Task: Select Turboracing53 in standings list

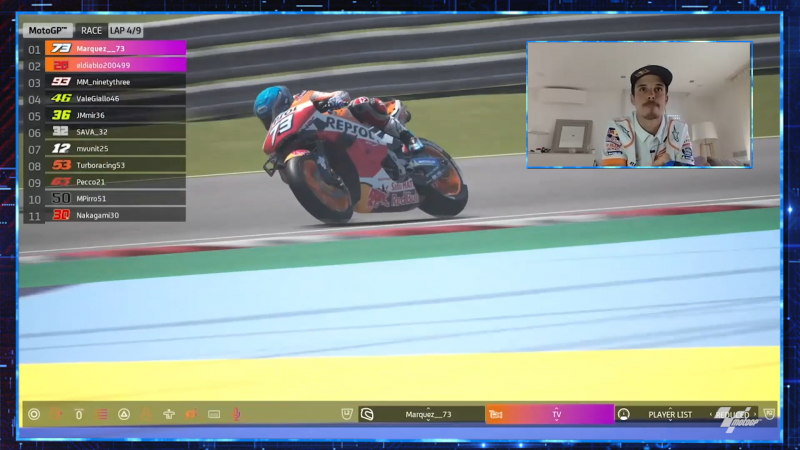Action: [x=115, y=165]
